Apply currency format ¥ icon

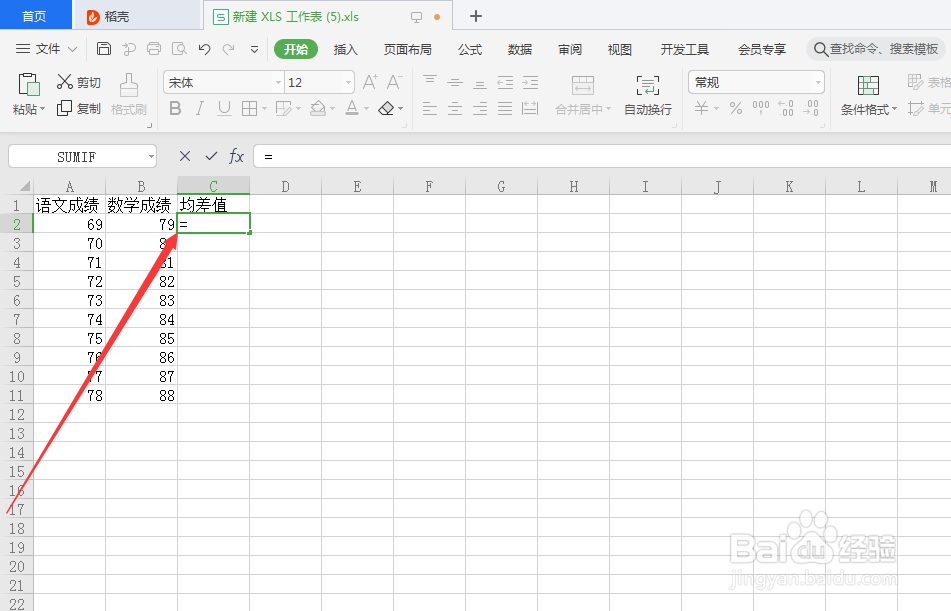[702, 109]
